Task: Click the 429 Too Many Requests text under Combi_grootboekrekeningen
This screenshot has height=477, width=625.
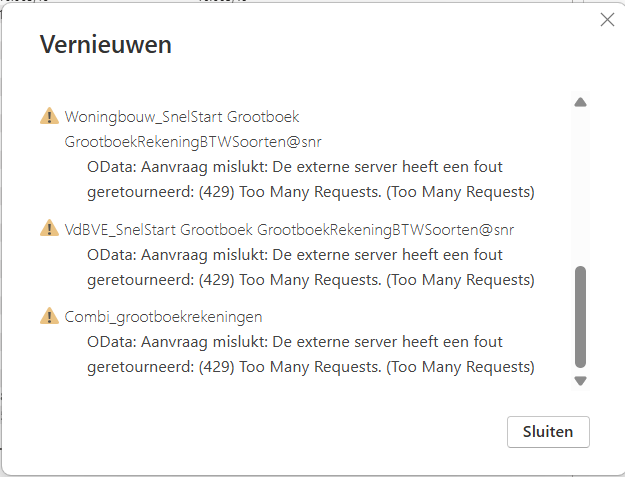Action: pos(310,367)
